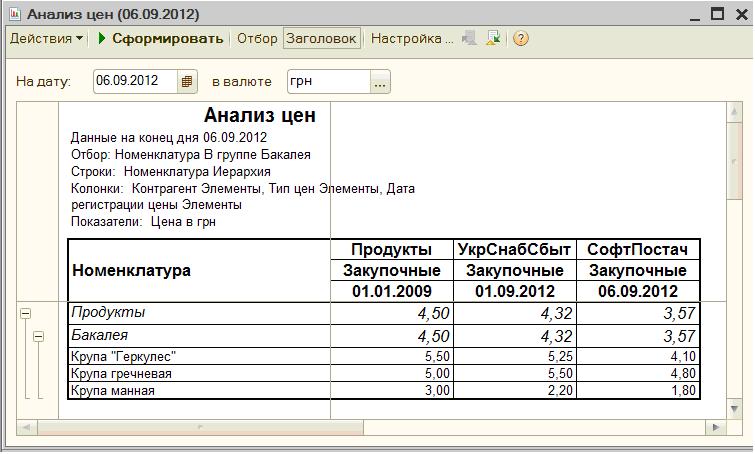Open the Действия dropdown menu
The image size is (755, 454).
coord(46,39)
